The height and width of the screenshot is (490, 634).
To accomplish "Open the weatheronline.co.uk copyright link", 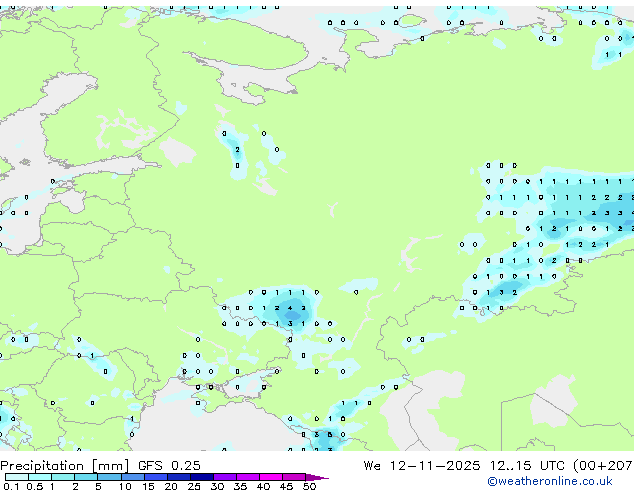I will (x=550, y=481).
